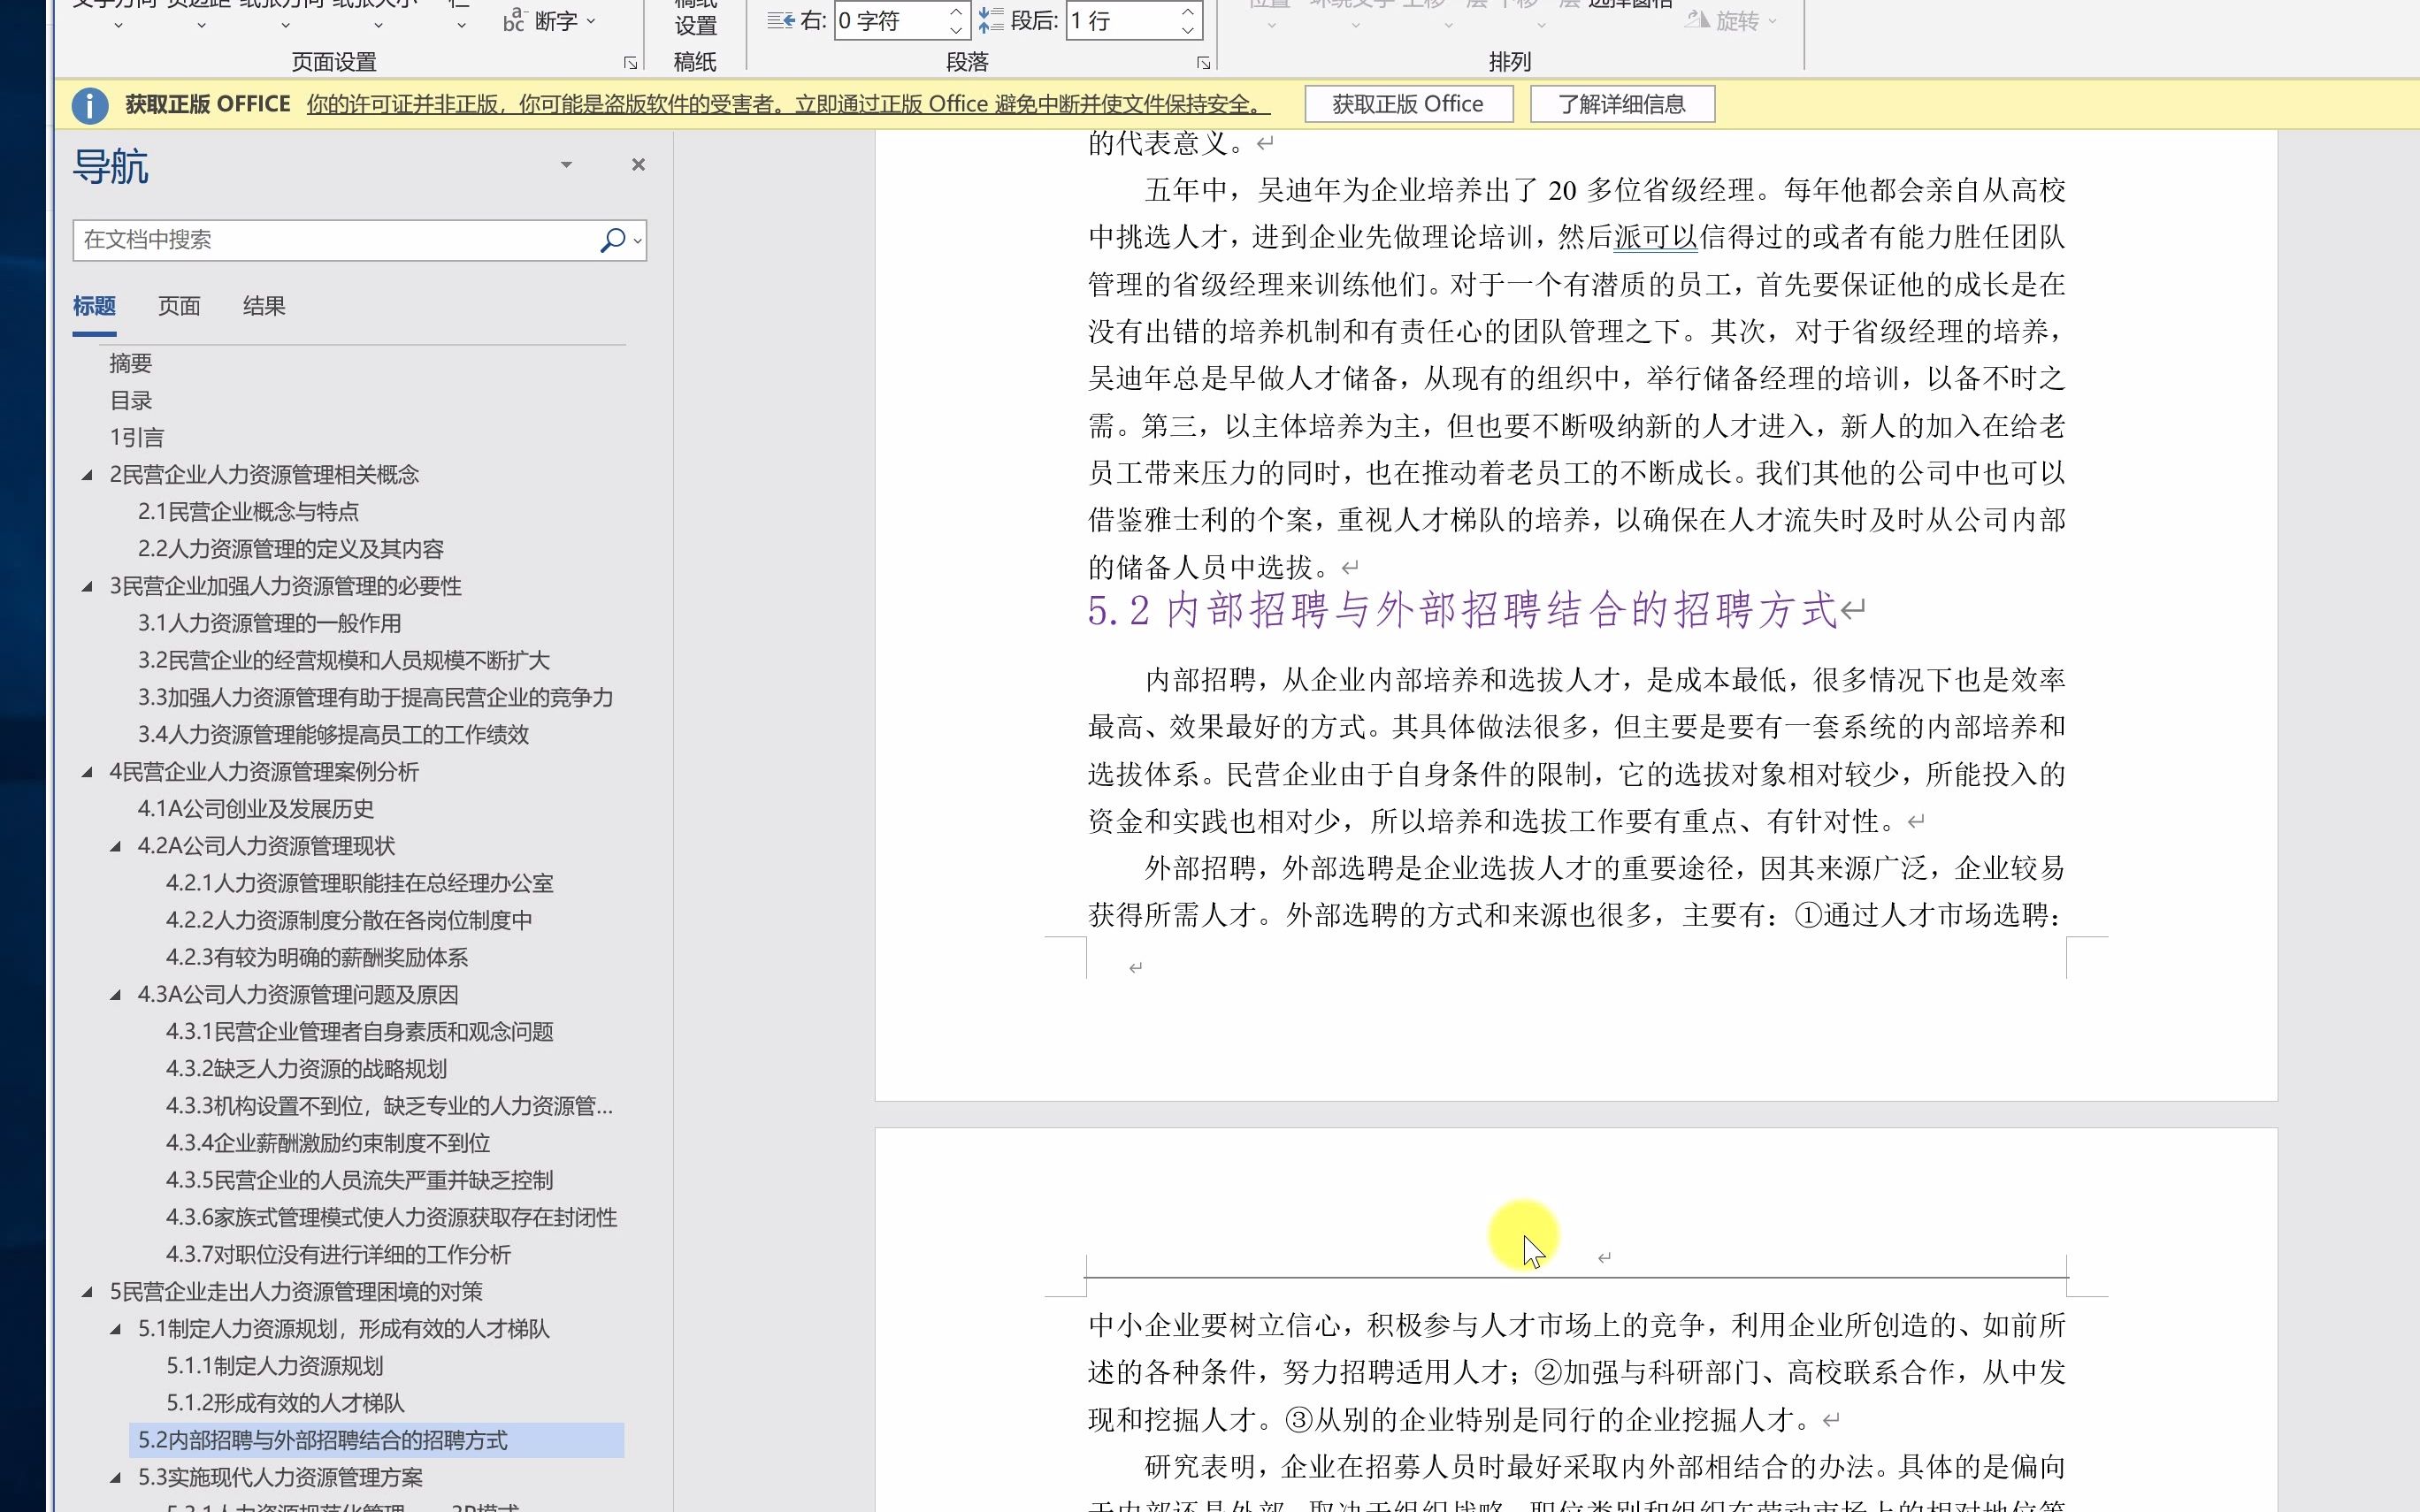Screen dimensions: 2420x1512
Task: Go to 4.3.2缺乏人力资源的战略规划
Action: pos(306,1069)
